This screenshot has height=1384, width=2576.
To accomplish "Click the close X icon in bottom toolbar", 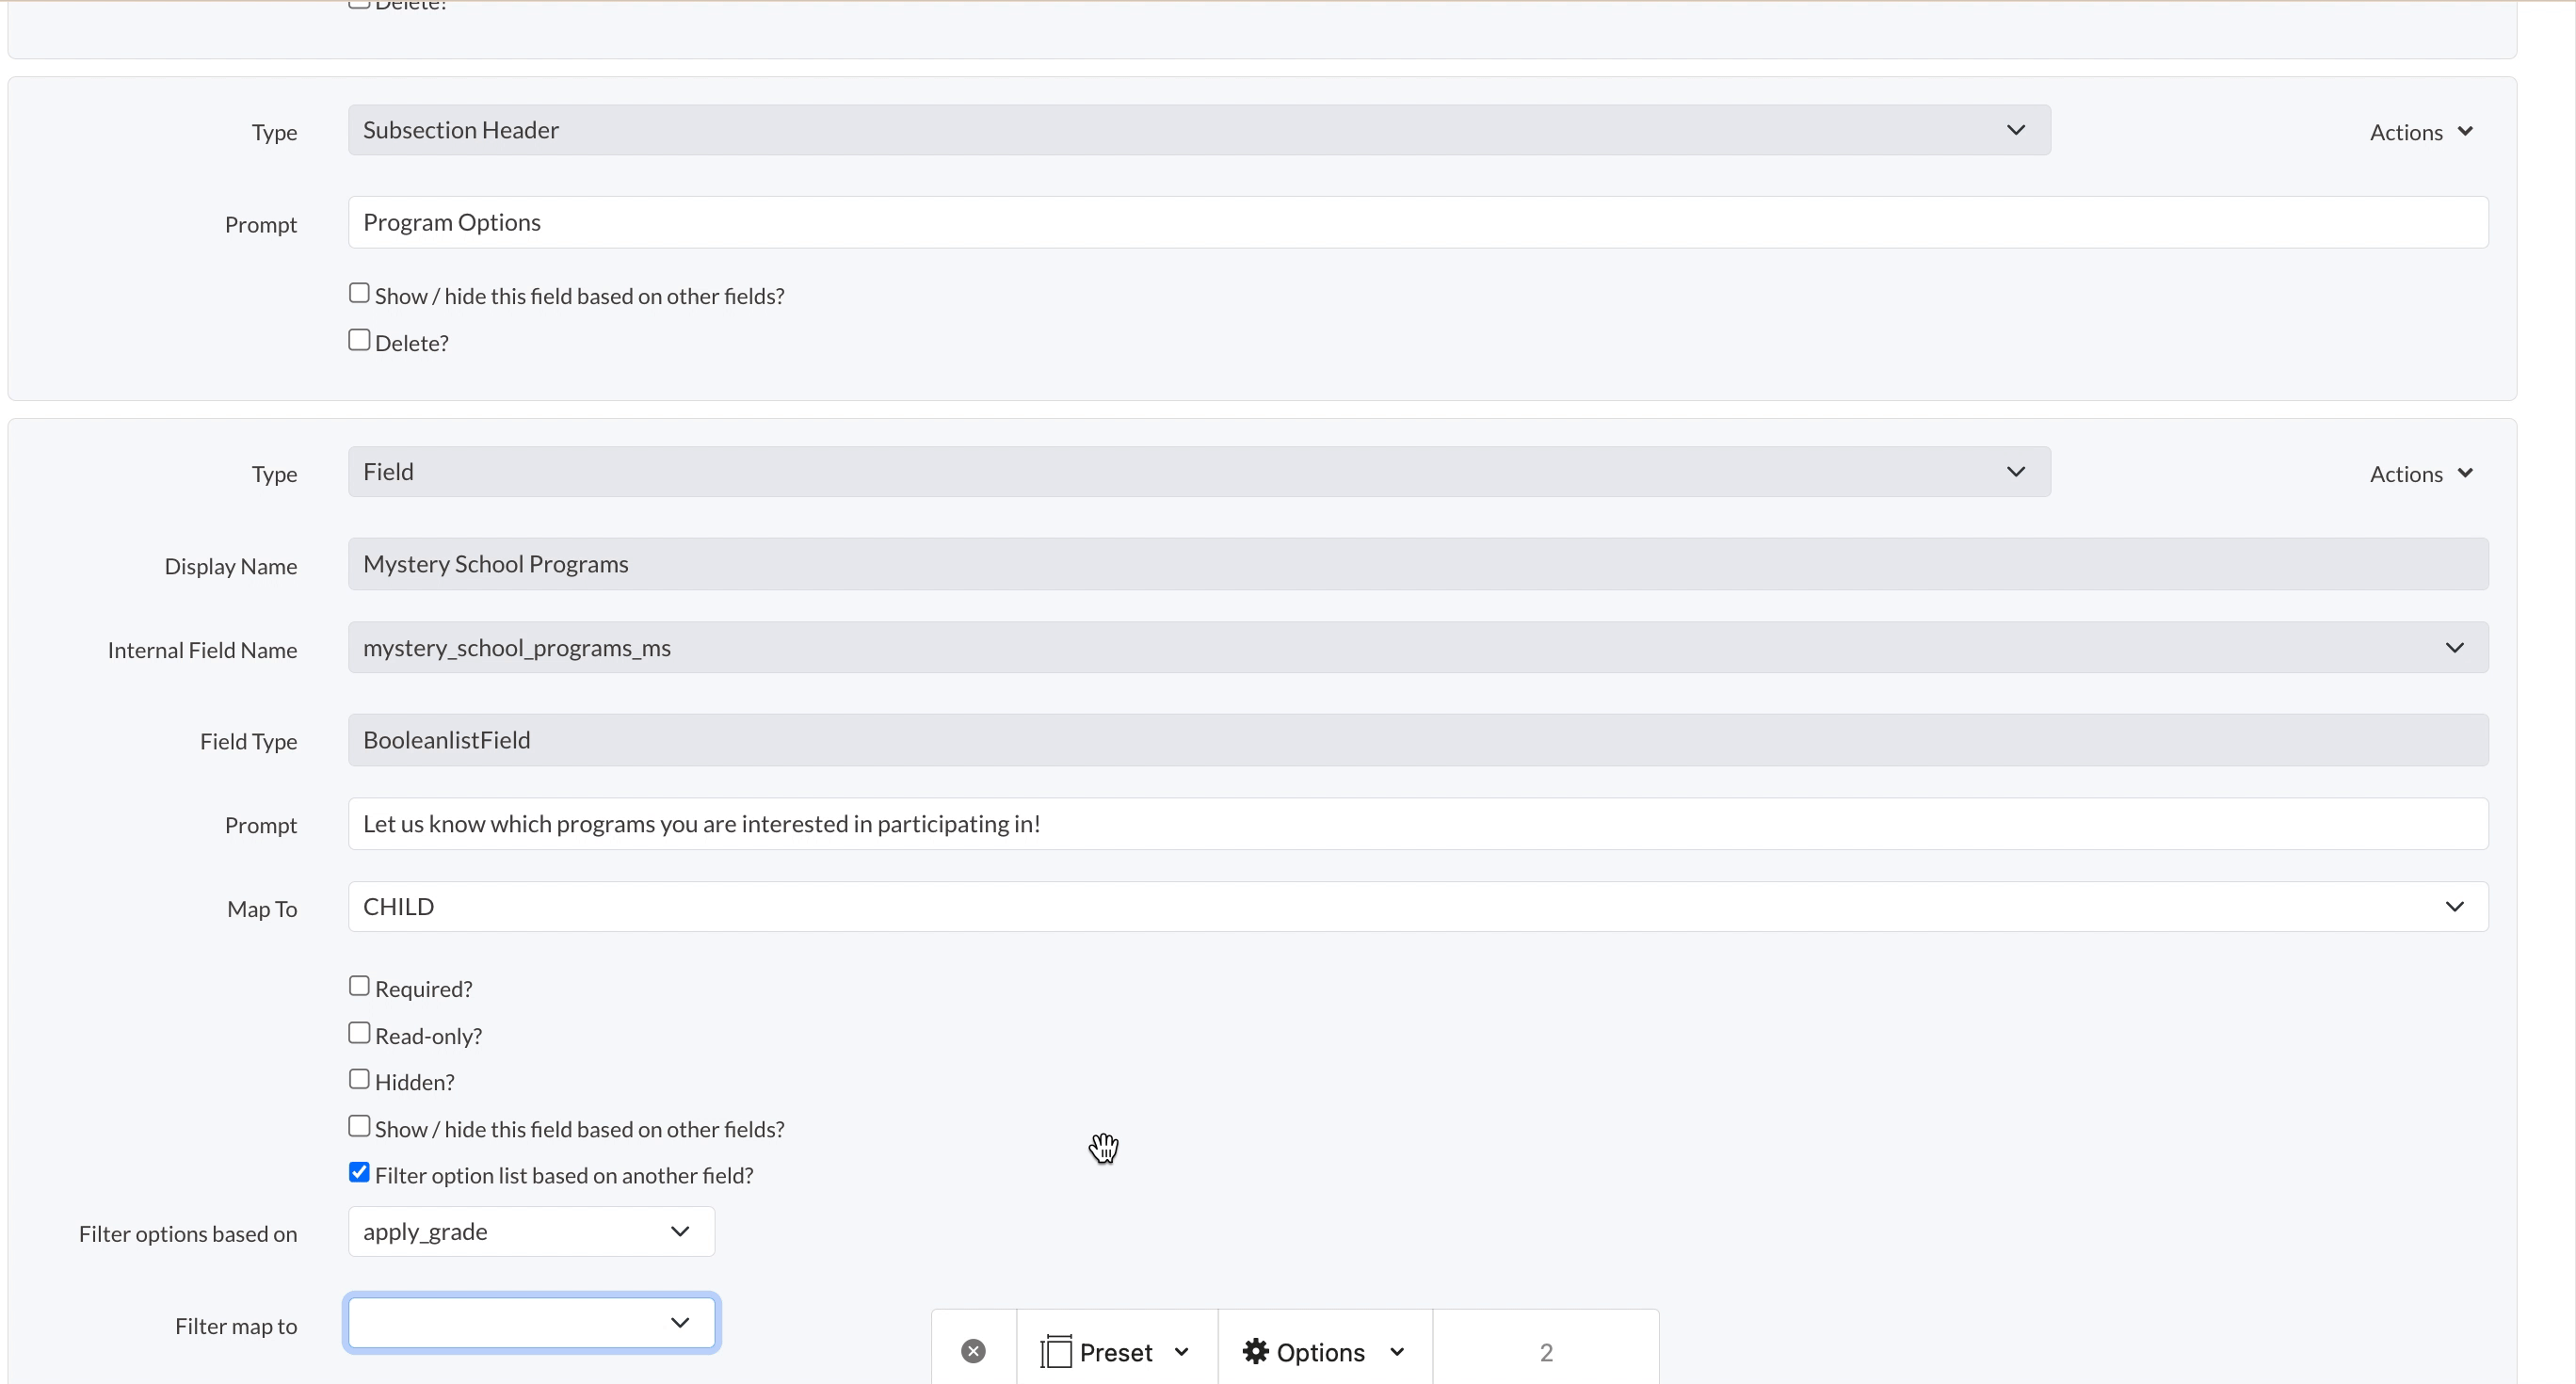I will pyautogui.click(x=973, y=1351).
